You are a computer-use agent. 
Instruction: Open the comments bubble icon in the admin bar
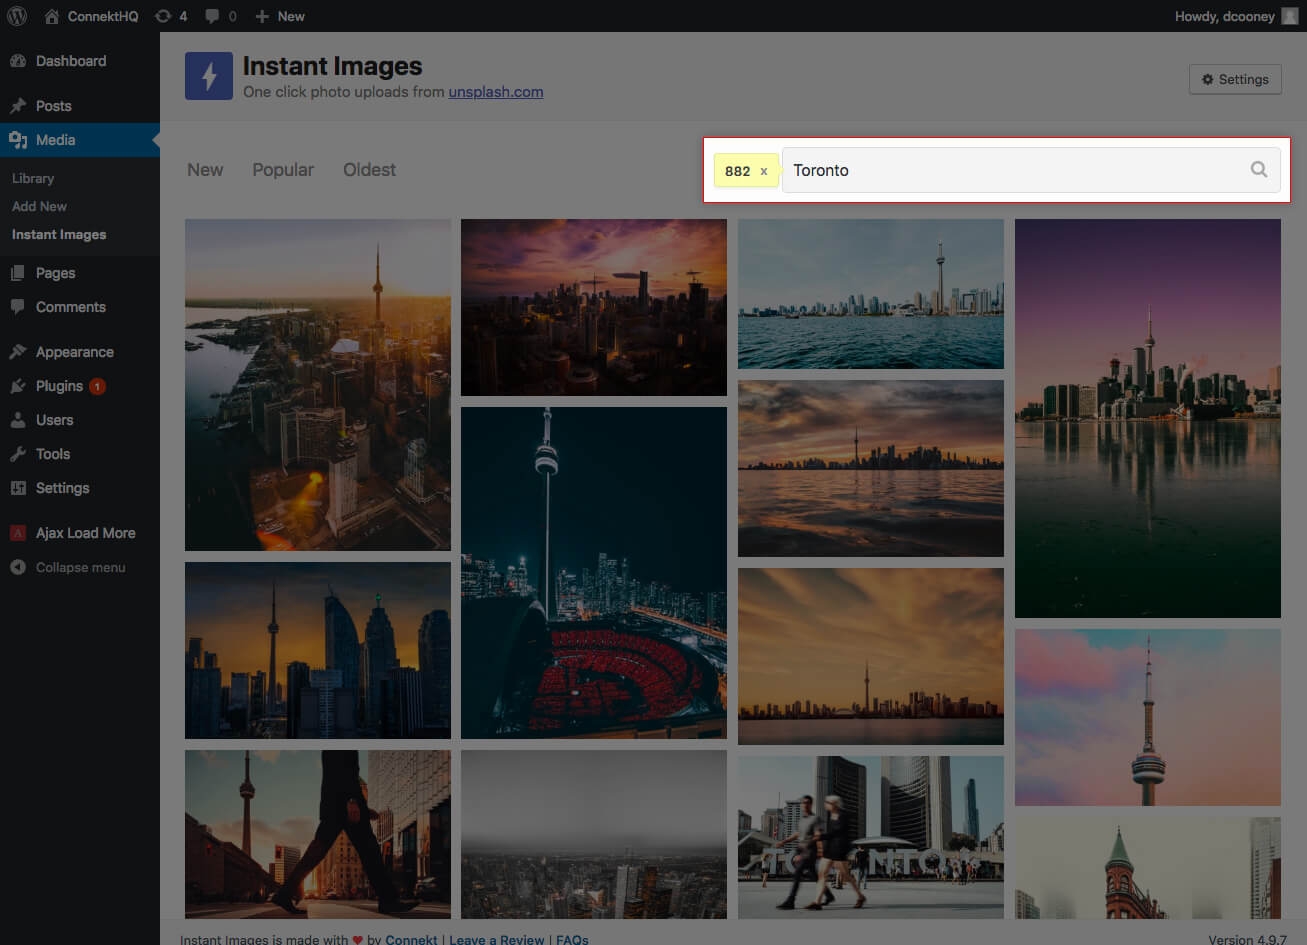(x=212, y=16)
